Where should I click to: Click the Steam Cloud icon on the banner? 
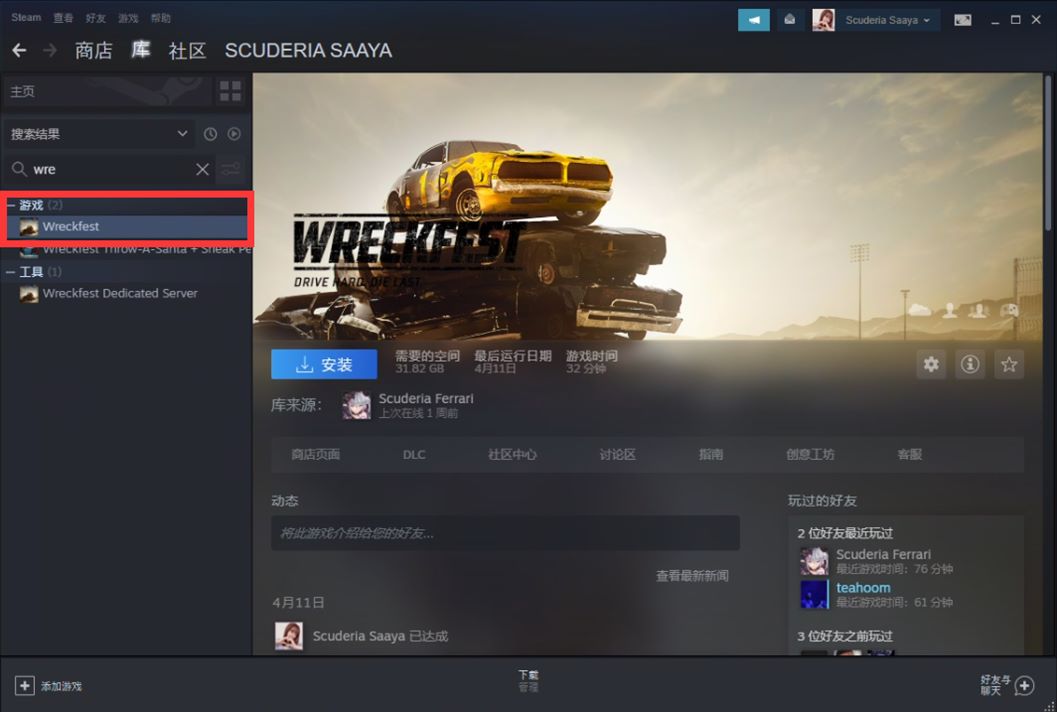tap(919, 310)
